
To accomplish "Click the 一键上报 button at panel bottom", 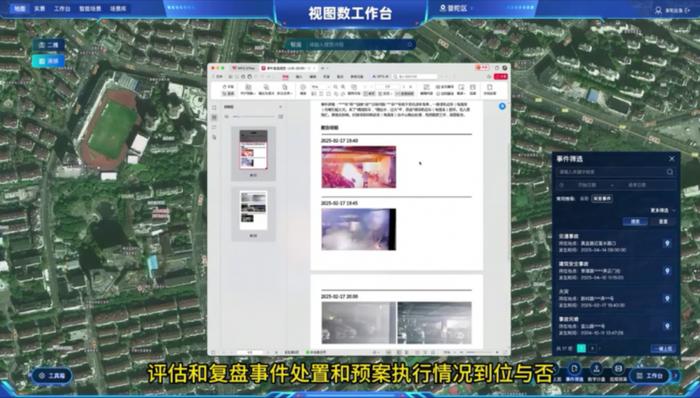I will tap(663, 348).
